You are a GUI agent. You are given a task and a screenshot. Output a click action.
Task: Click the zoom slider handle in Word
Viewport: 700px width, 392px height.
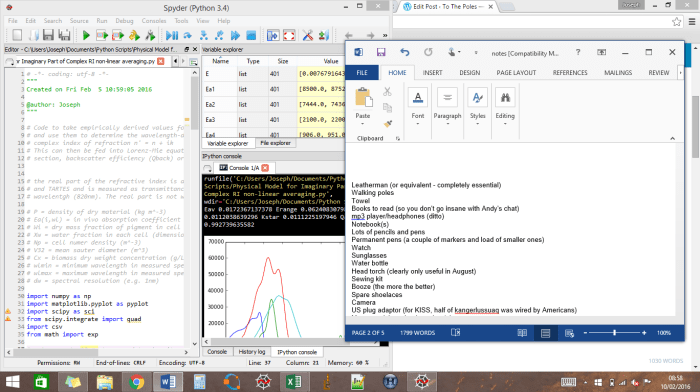tap(615, 333)
